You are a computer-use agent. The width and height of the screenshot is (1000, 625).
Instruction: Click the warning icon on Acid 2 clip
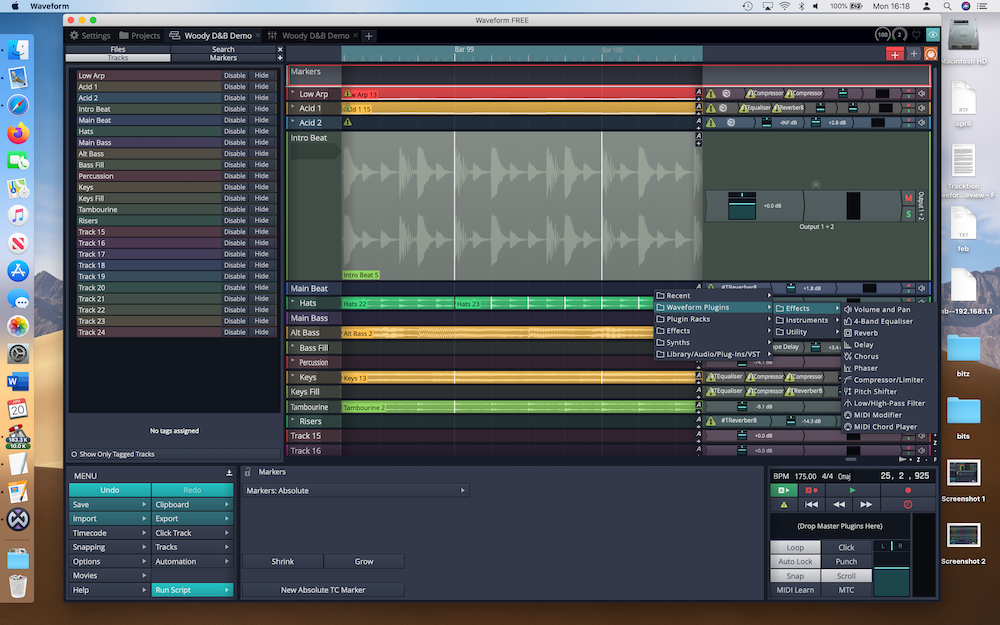(x=348, y=122)
